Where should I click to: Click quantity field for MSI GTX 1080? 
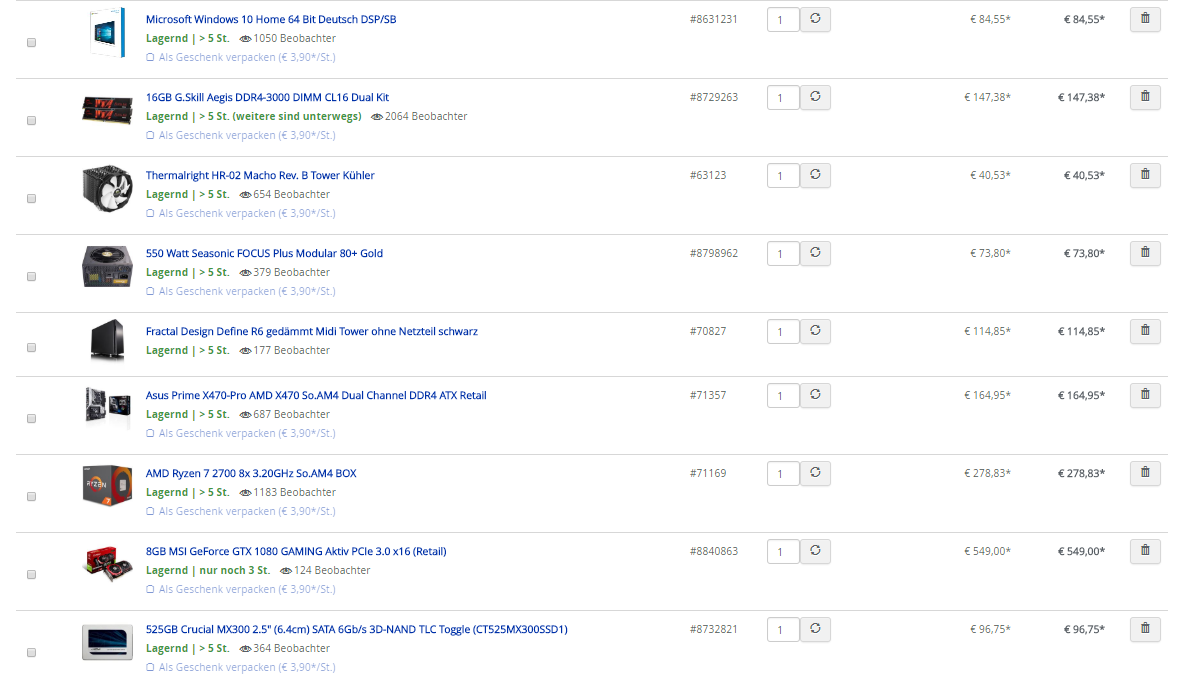782,551
